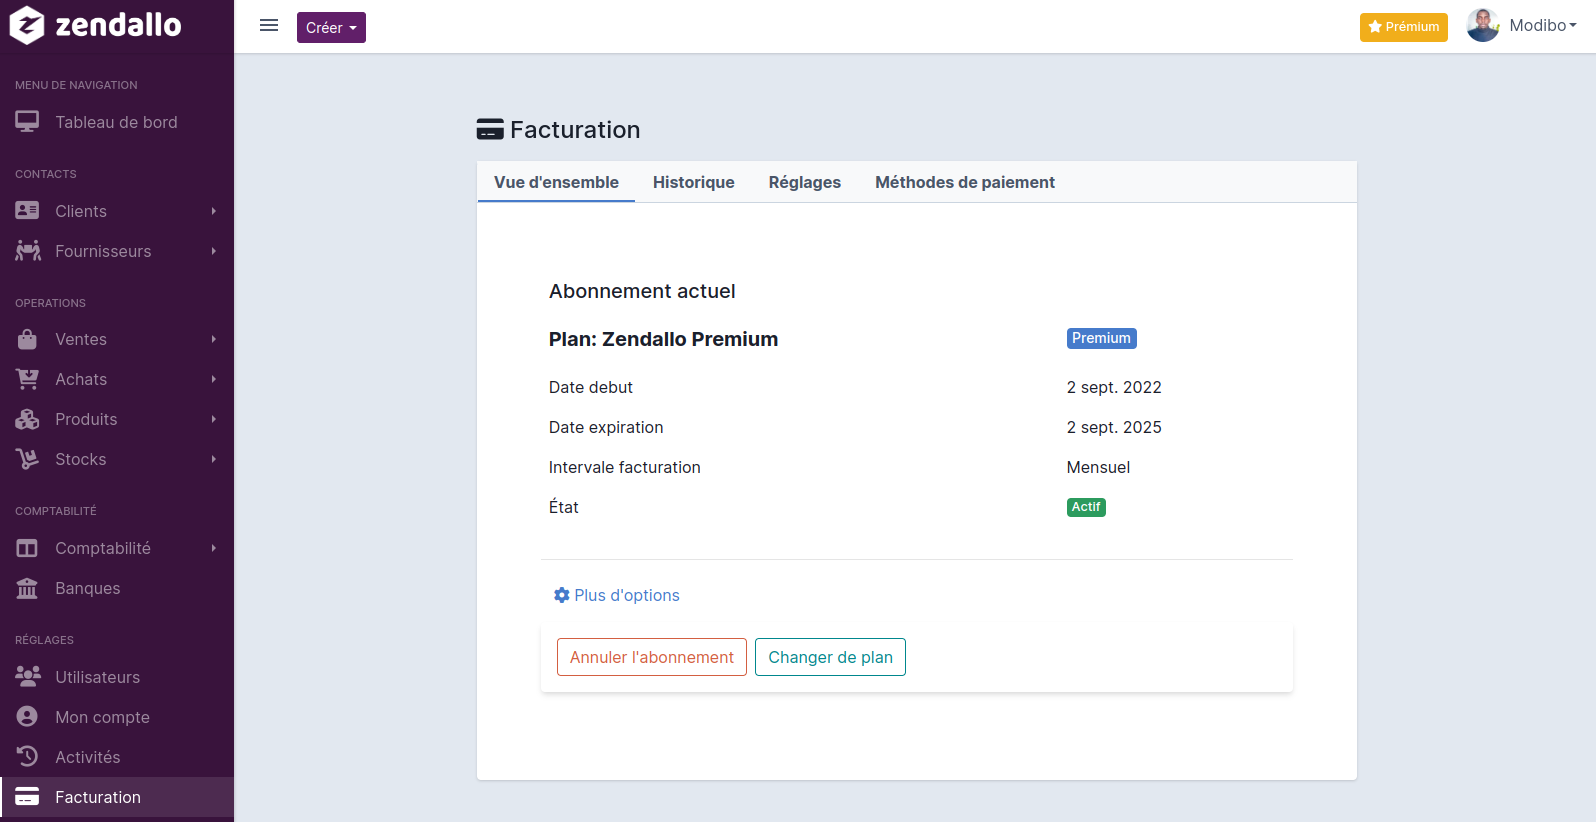Image resolution: width=1596 pixels, height=822 pixels.
Task: Click the blue Premium plan badge
Action: 1101,338
